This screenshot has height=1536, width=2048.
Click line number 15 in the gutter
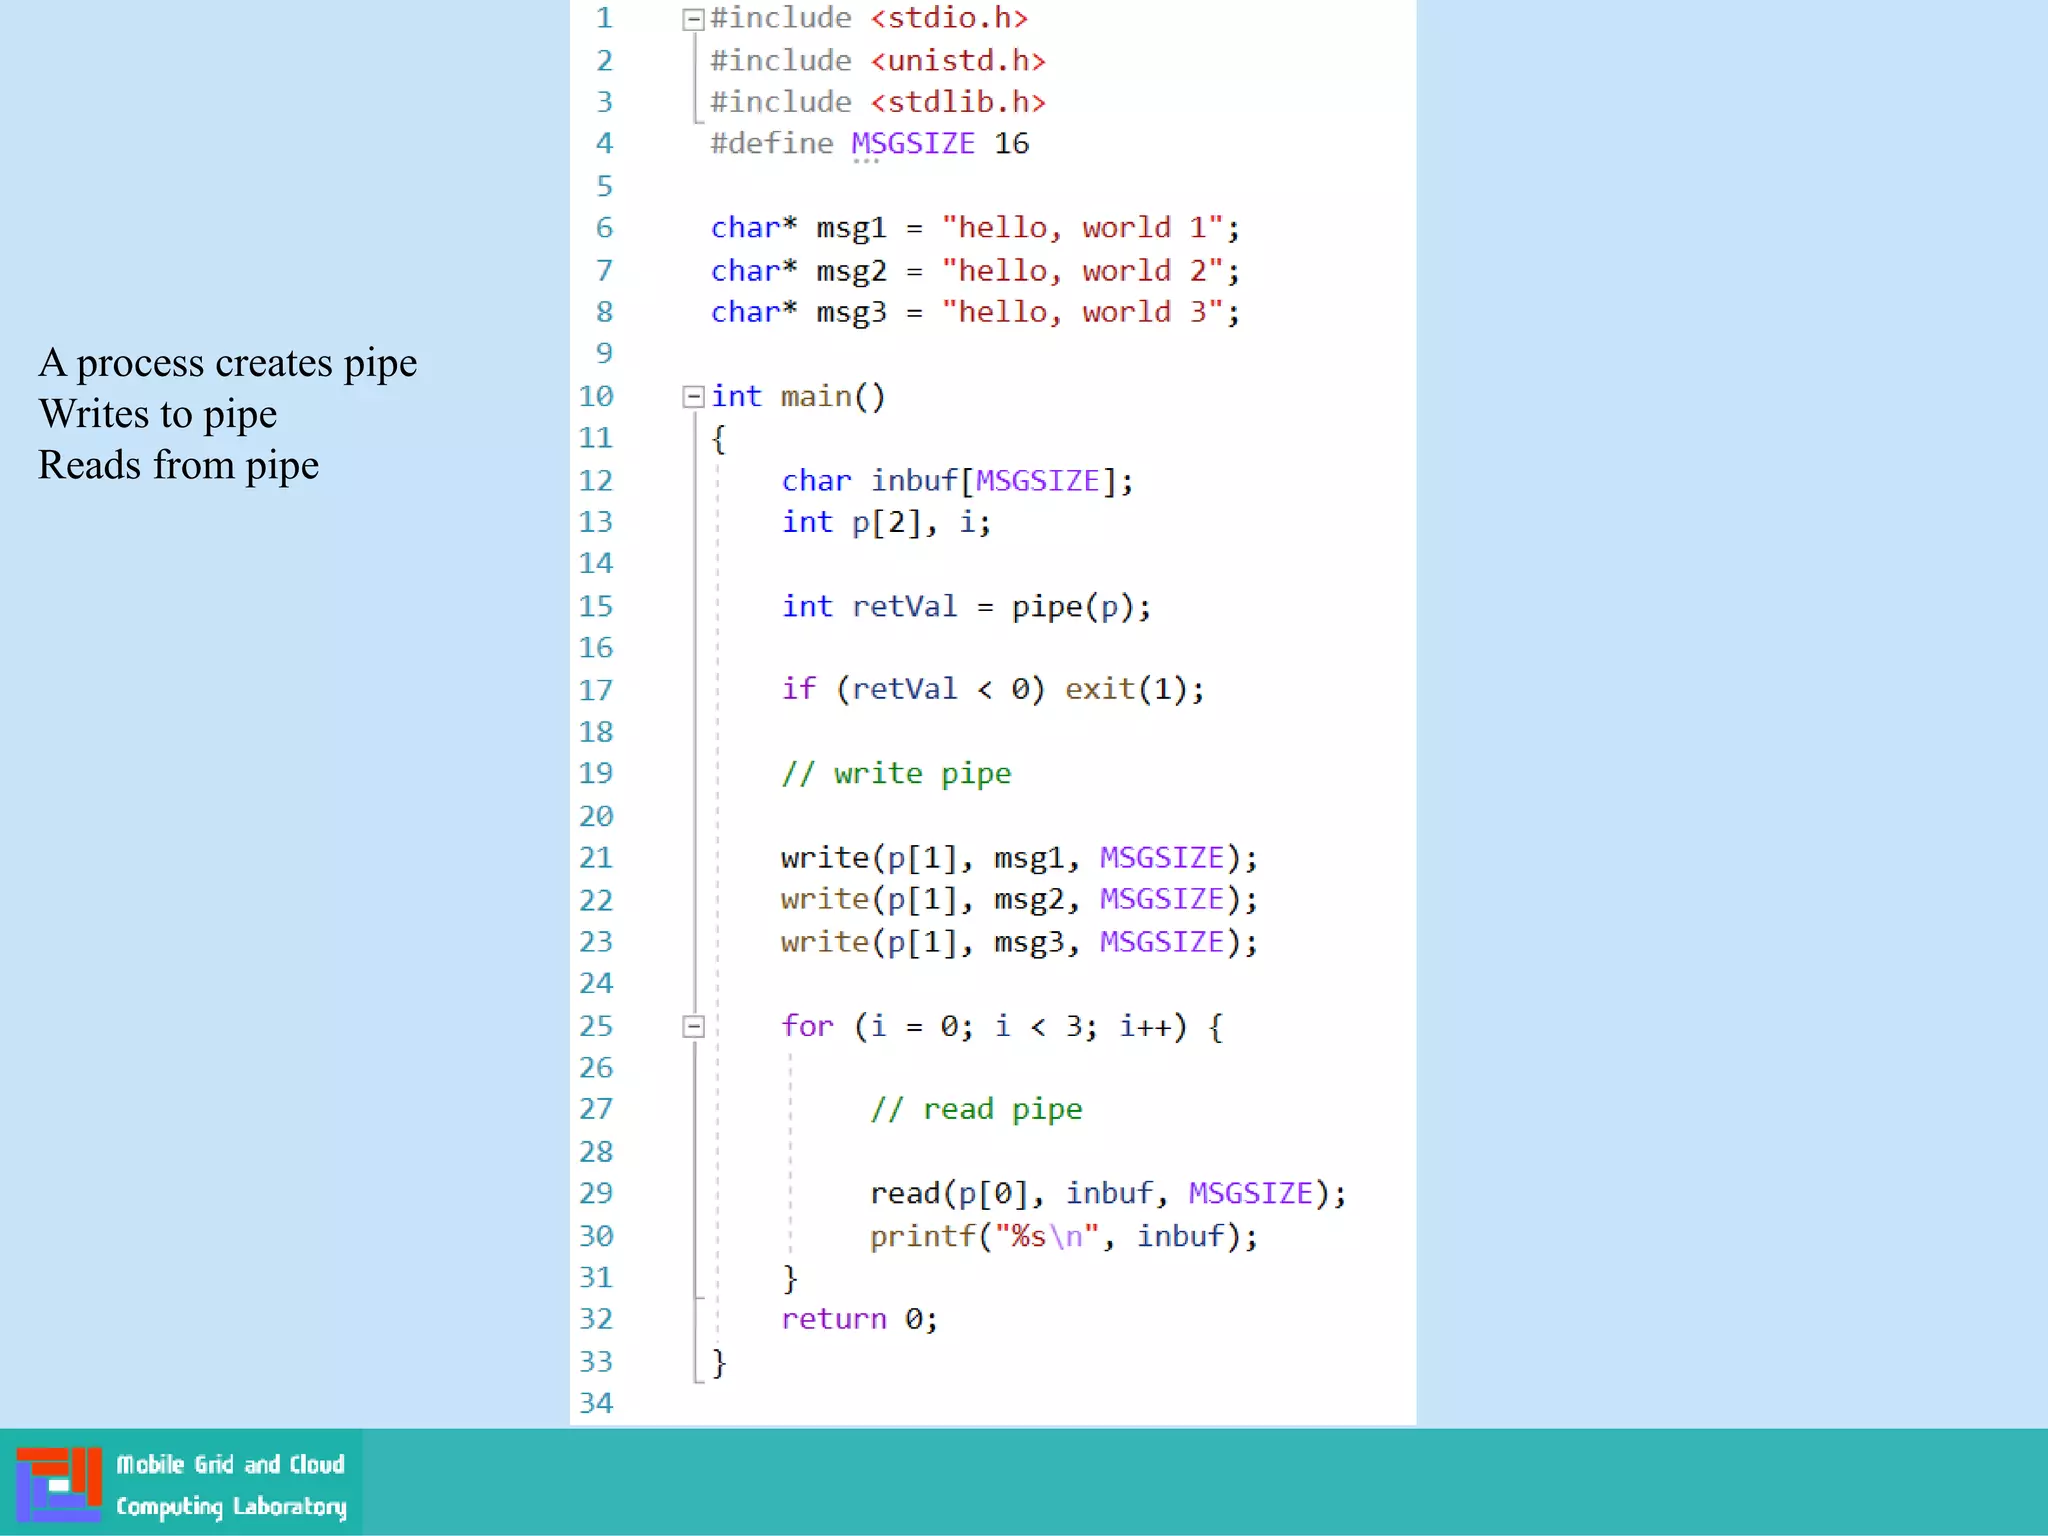tap(596, 606)
